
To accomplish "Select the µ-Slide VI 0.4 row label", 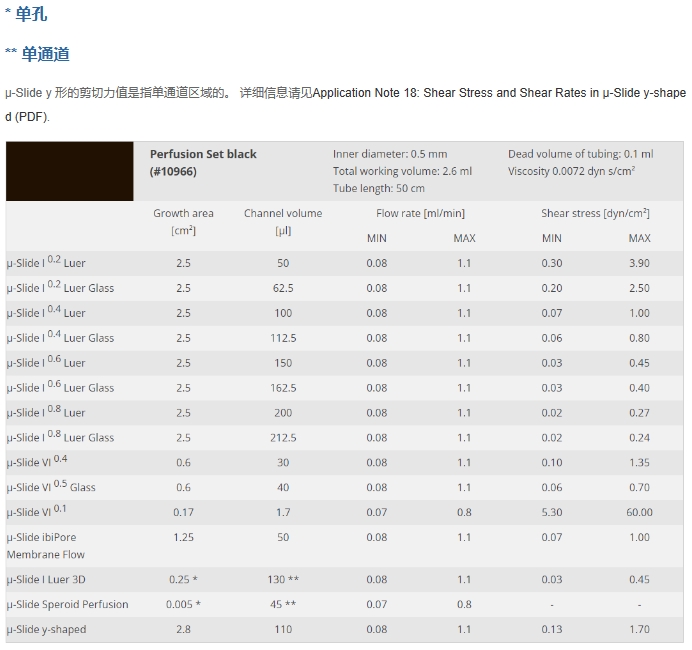I will [x=37, y=462].
